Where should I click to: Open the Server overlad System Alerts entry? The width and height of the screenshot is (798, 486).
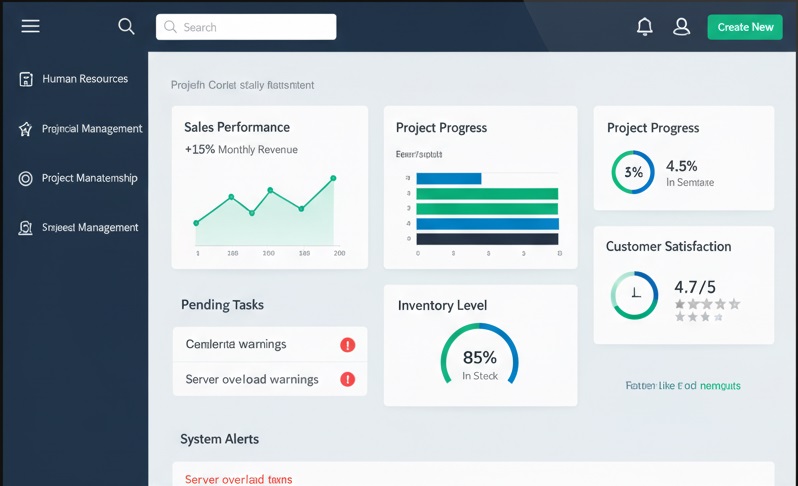(x=239, y=479)
